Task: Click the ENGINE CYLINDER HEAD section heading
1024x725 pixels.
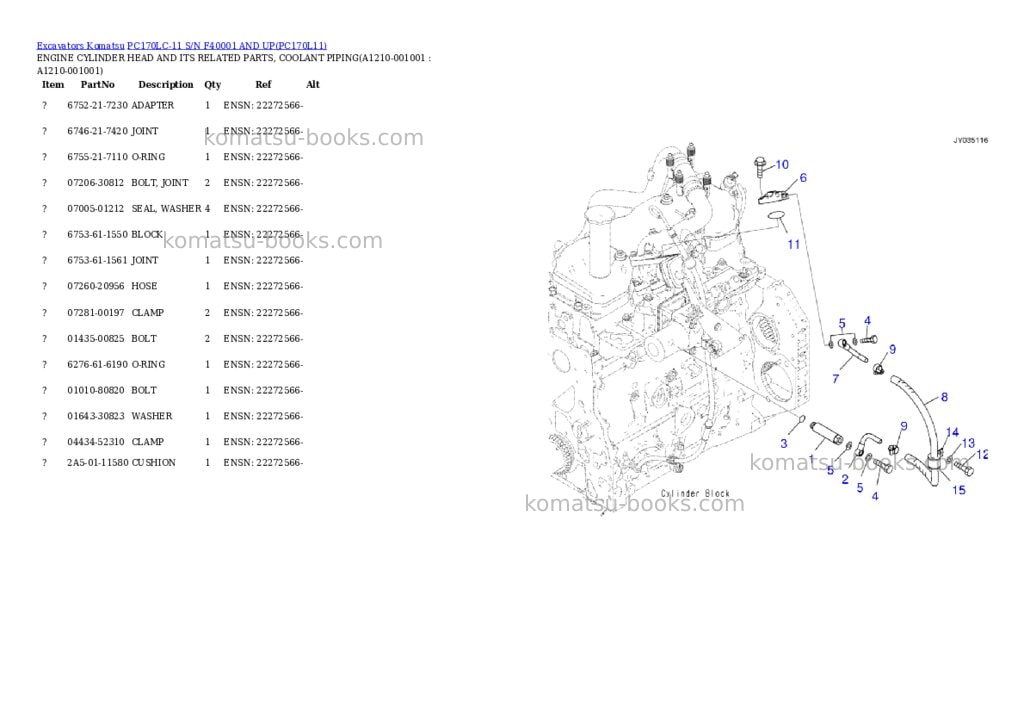Action: [x=234, y=64]
